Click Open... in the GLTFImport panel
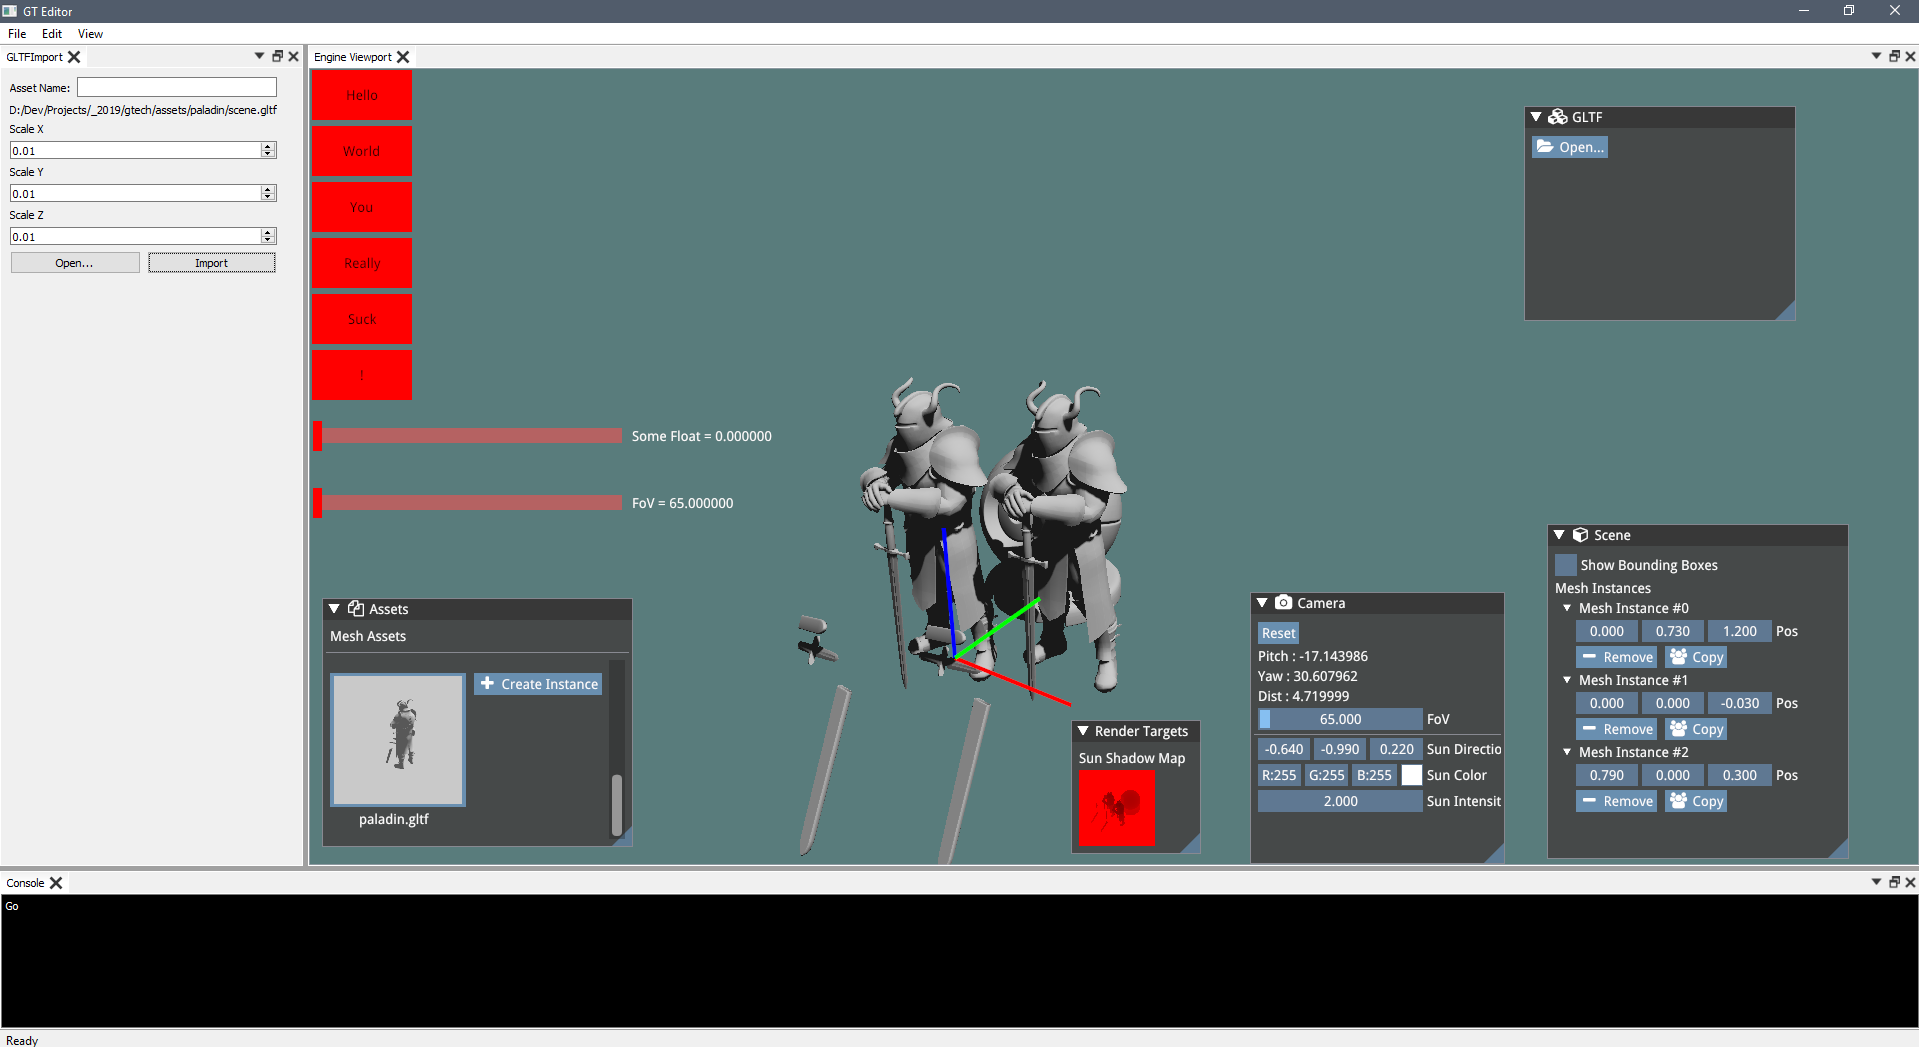This screenshot has height=1047, width=1919. [75, 263]
